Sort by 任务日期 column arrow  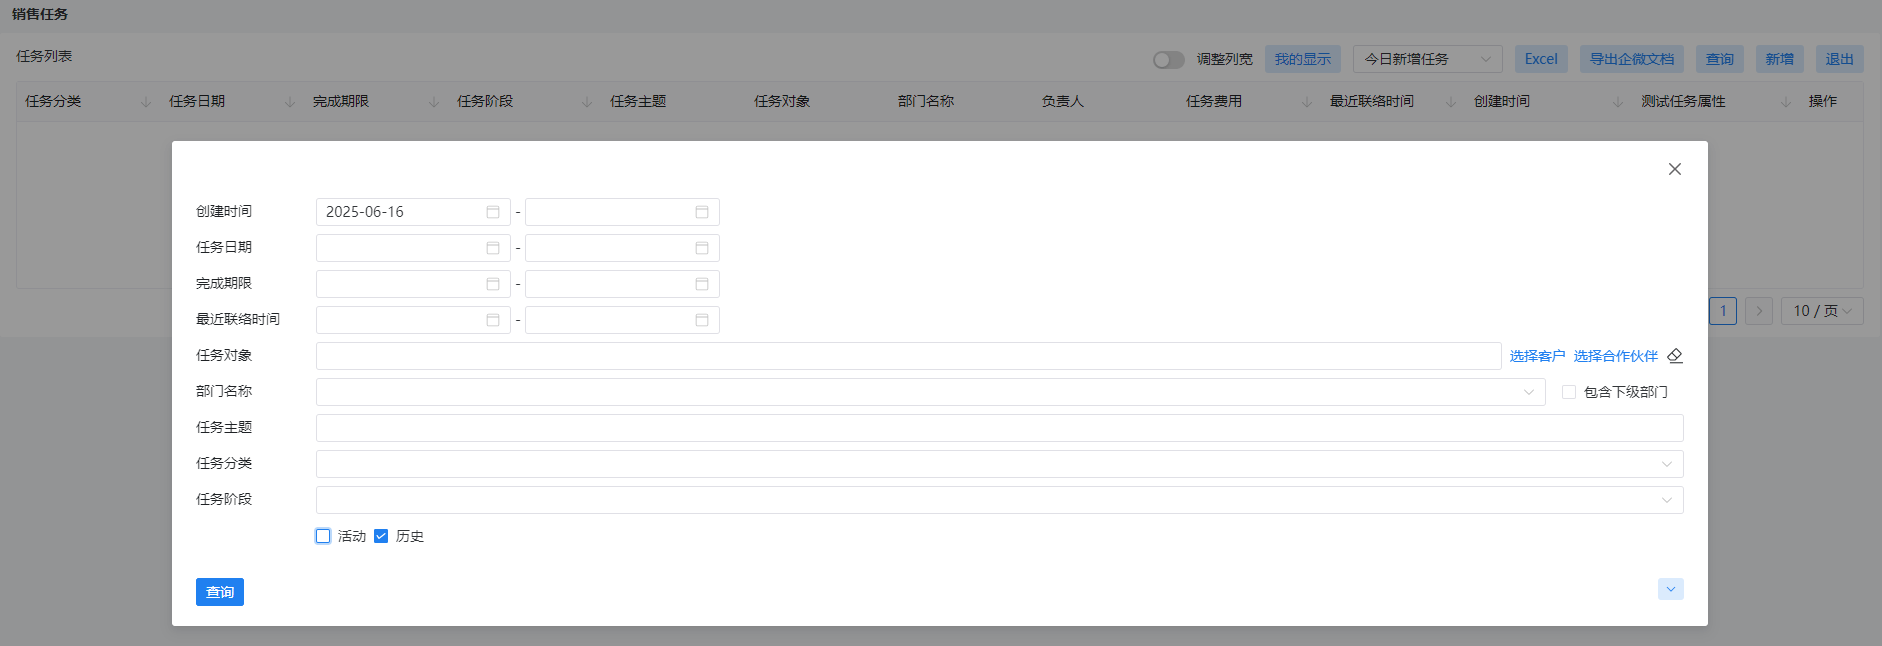coord(290,102)
